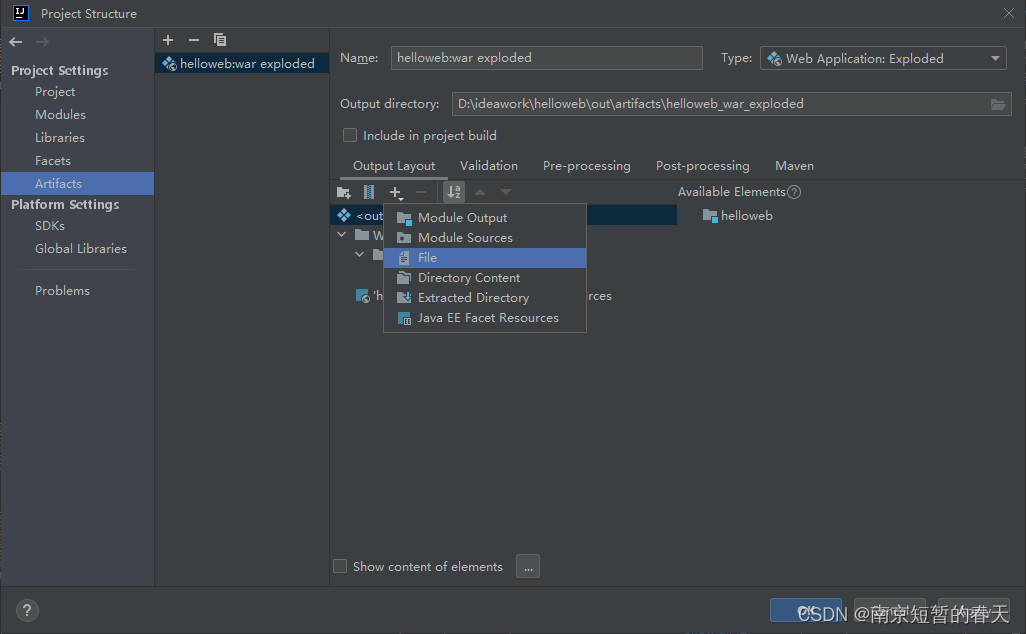Select File in the popup menu
Screen dimensions: 1026x634
pos(485,258)
